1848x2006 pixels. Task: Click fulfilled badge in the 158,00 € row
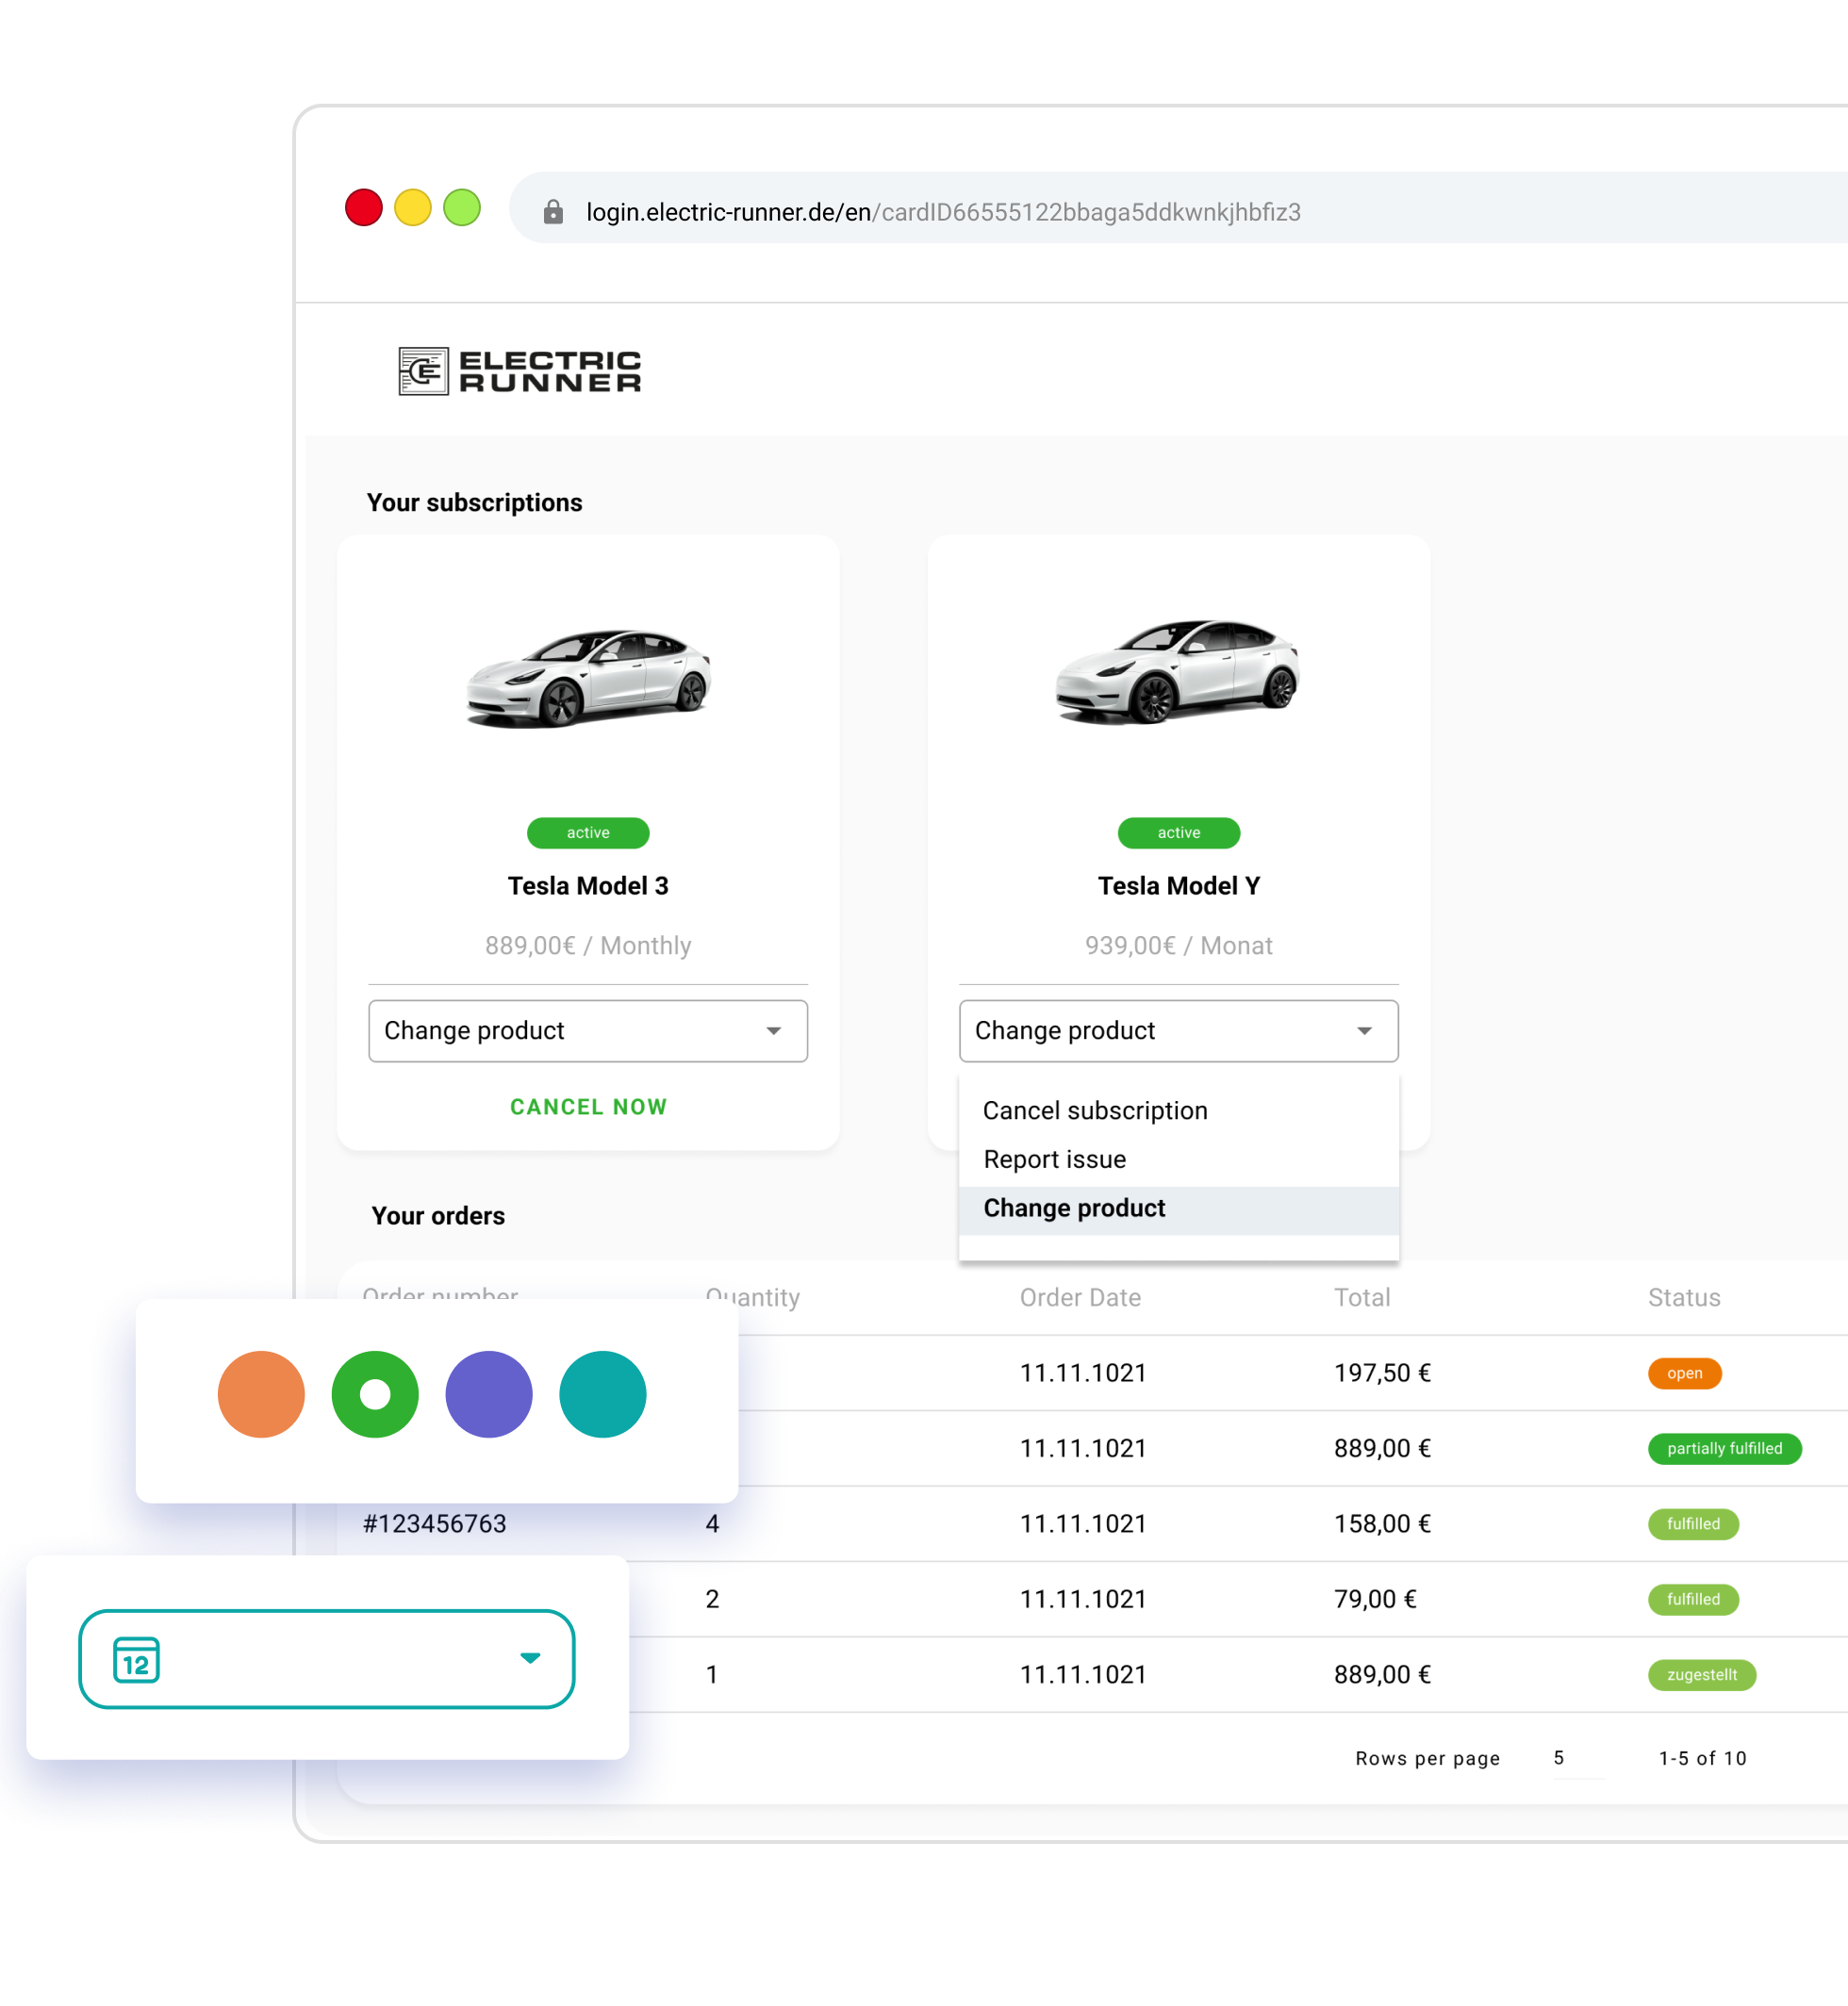coord(1693,1524)
